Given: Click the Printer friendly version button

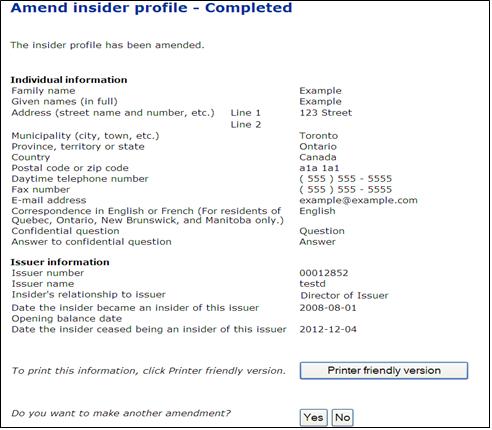Looking at the screenshot, I should (384, 370).
